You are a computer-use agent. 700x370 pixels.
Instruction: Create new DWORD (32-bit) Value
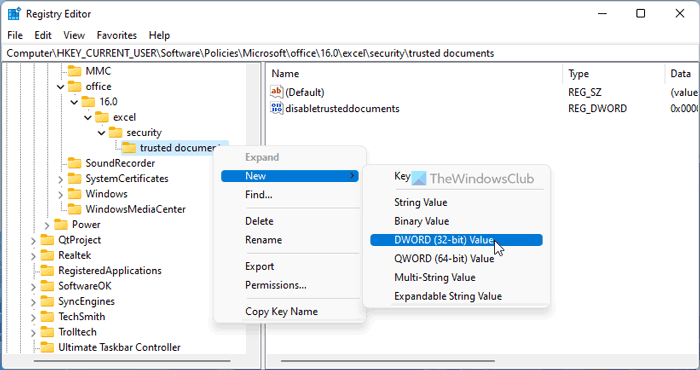pyautogui.click(x=456, y=240)
